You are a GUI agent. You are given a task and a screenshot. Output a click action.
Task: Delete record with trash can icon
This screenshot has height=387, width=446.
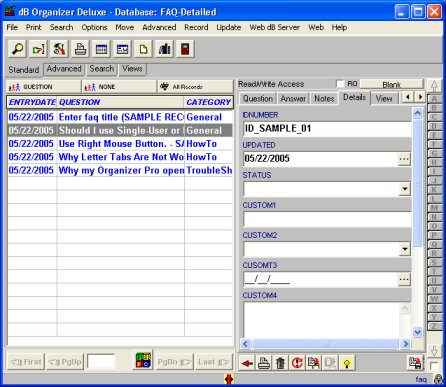(x=280, y=363)
